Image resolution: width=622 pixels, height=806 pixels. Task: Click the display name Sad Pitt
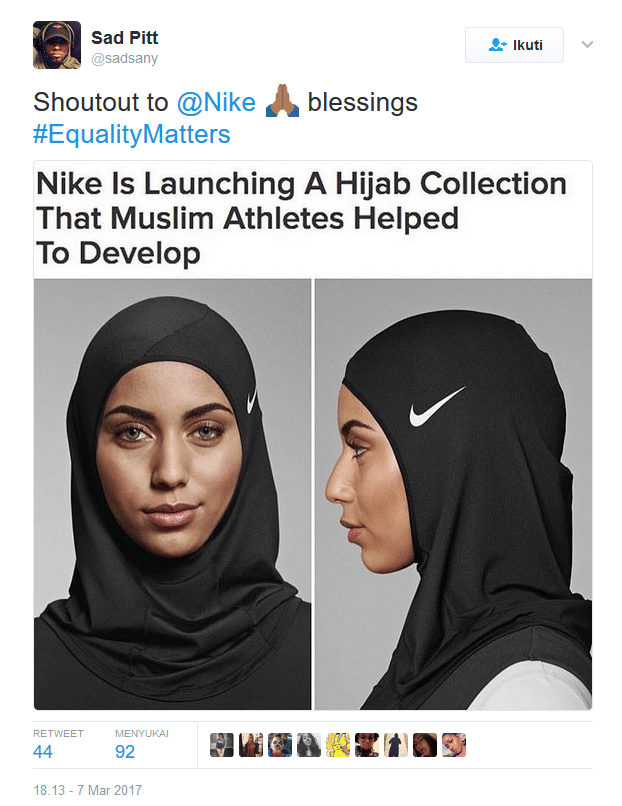[124, 38]
